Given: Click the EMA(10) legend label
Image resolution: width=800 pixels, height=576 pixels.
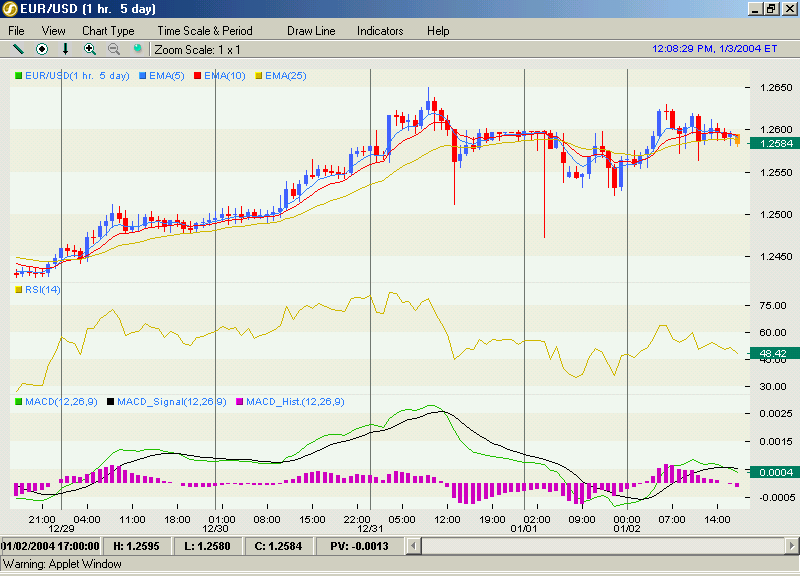Looking at the screenshot, I should click(224, 76).
